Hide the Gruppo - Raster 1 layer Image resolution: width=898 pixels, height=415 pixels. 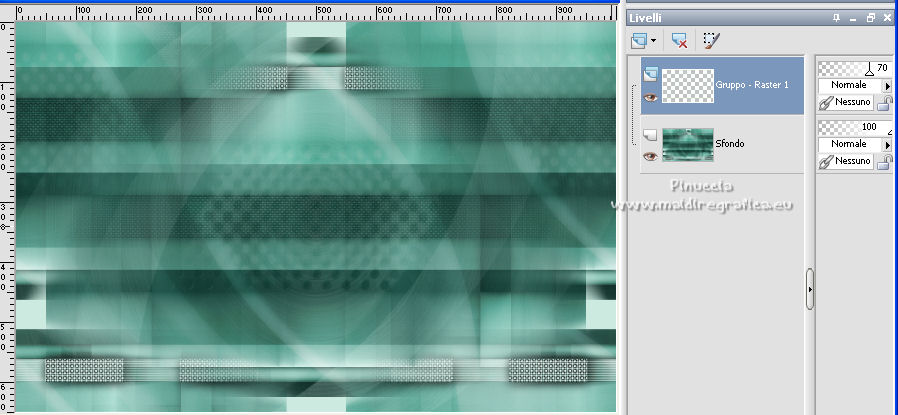click(650, 98)
